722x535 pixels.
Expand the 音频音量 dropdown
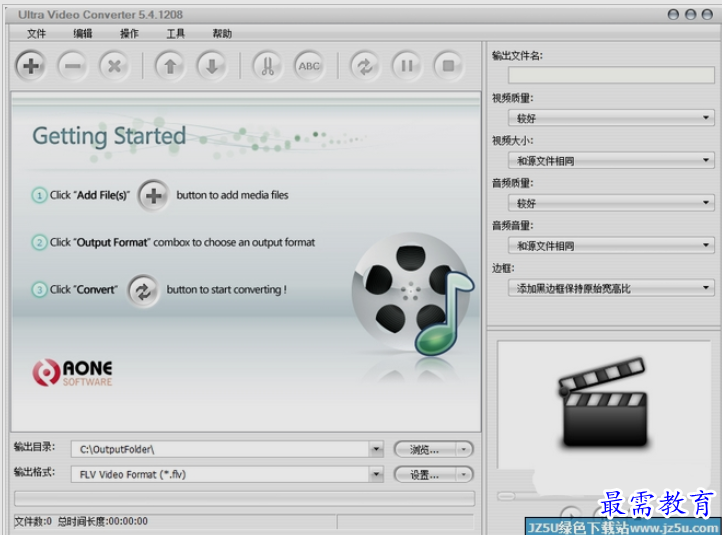point(611,245)
